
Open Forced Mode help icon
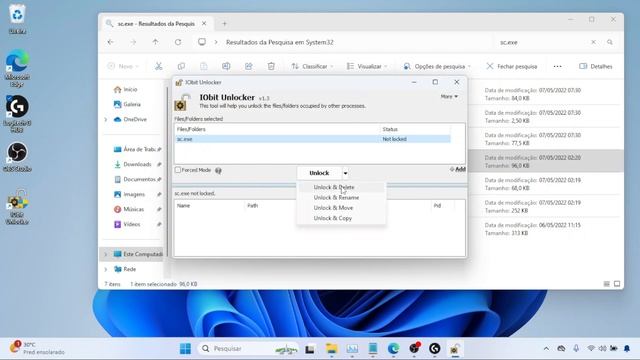(x=218, y=171)
